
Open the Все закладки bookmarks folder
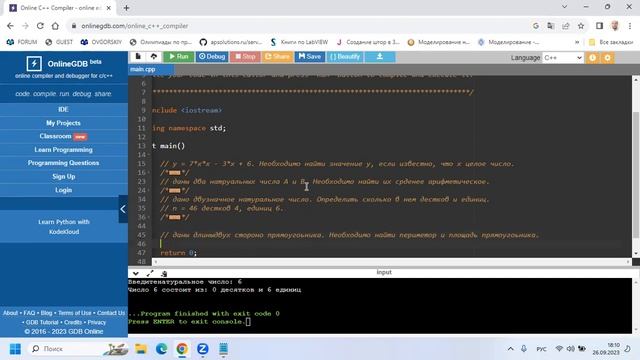tap(611, 42)
